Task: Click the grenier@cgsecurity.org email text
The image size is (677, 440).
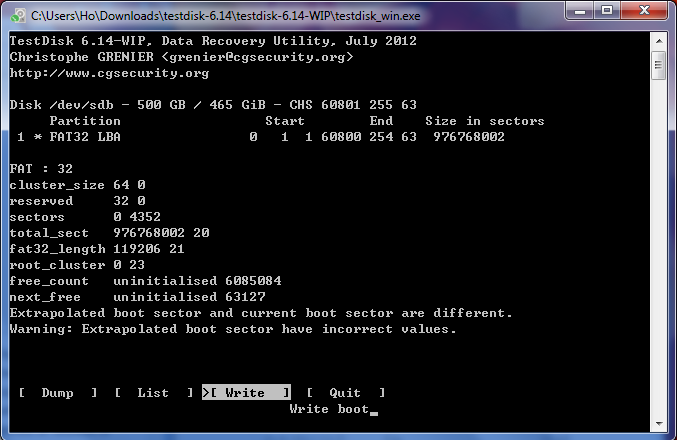Action: (x=257, y=57)
